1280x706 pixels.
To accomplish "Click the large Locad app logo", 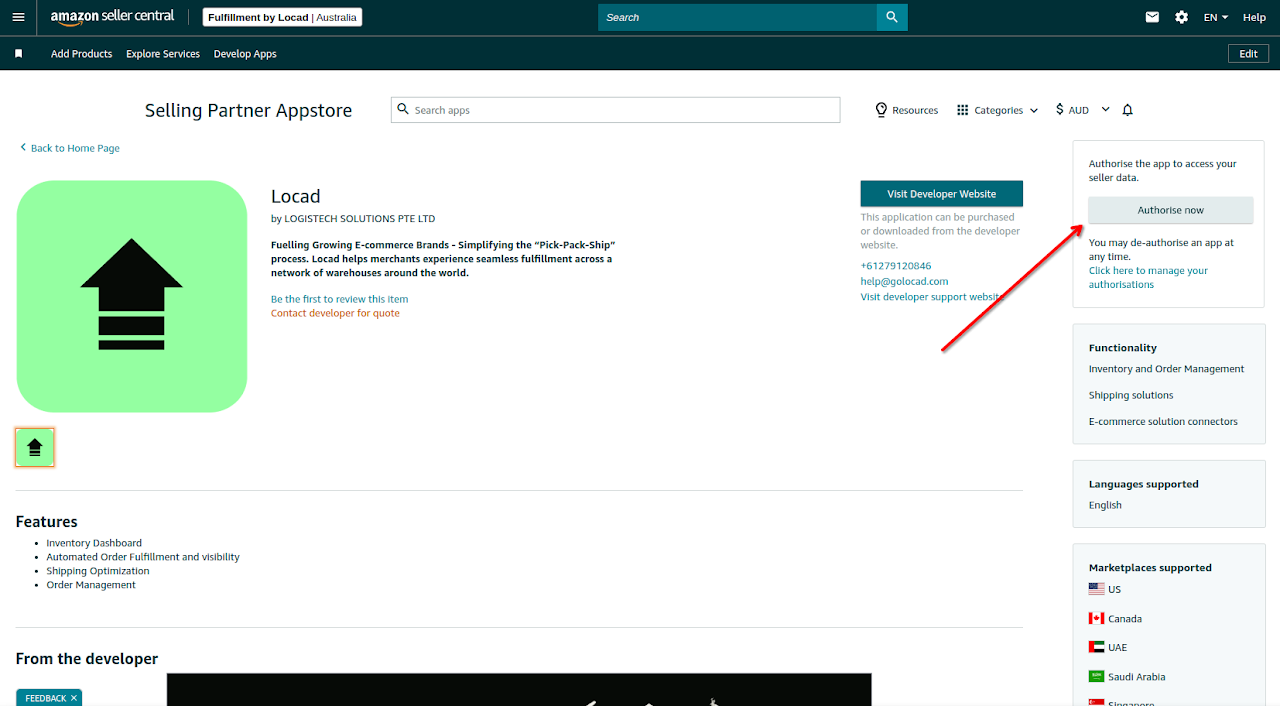I will (x=132, y=296).
